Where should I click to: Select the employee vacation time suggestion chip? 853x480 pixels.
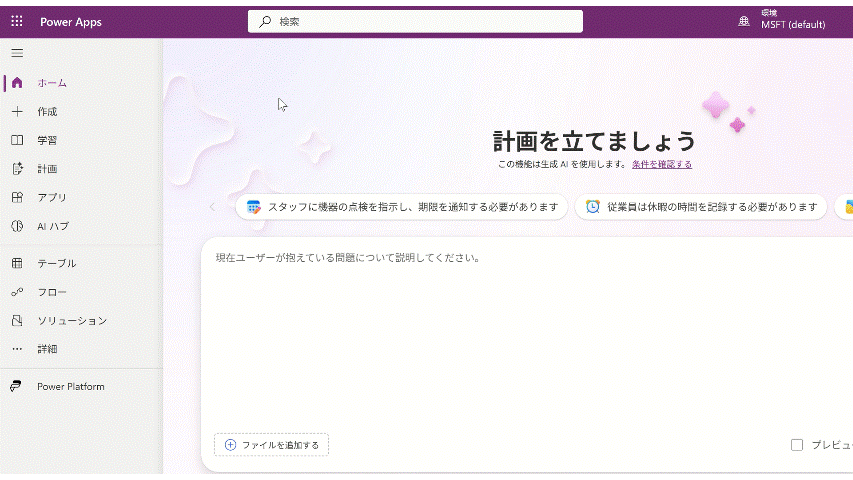[x=700, y=207]
